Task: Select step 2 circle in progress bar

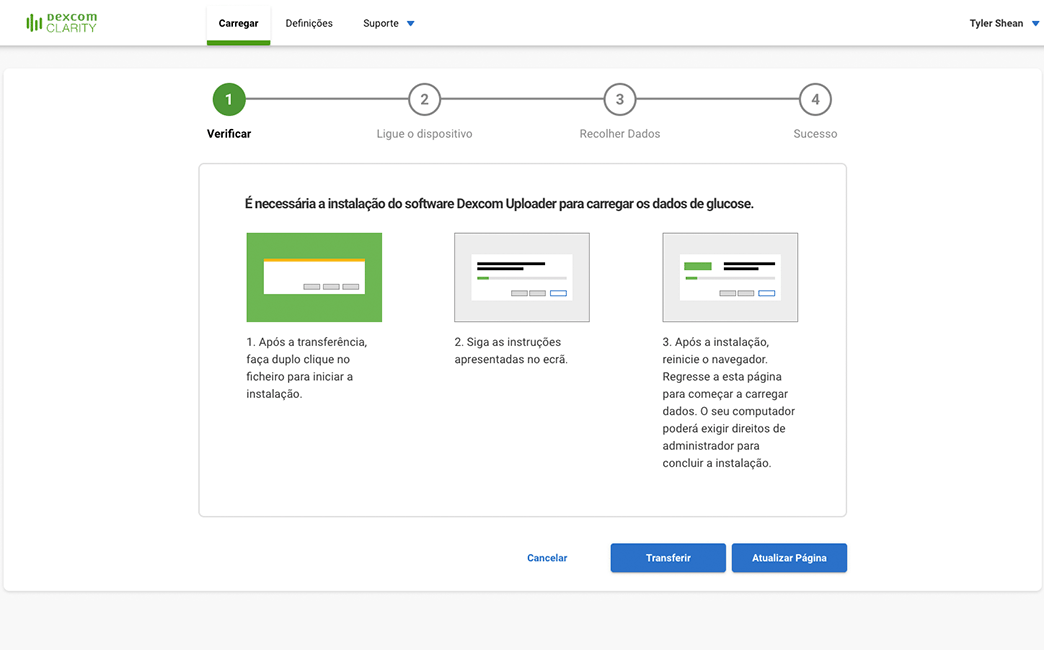Action: pyautogui.click(x=424, y=99)
